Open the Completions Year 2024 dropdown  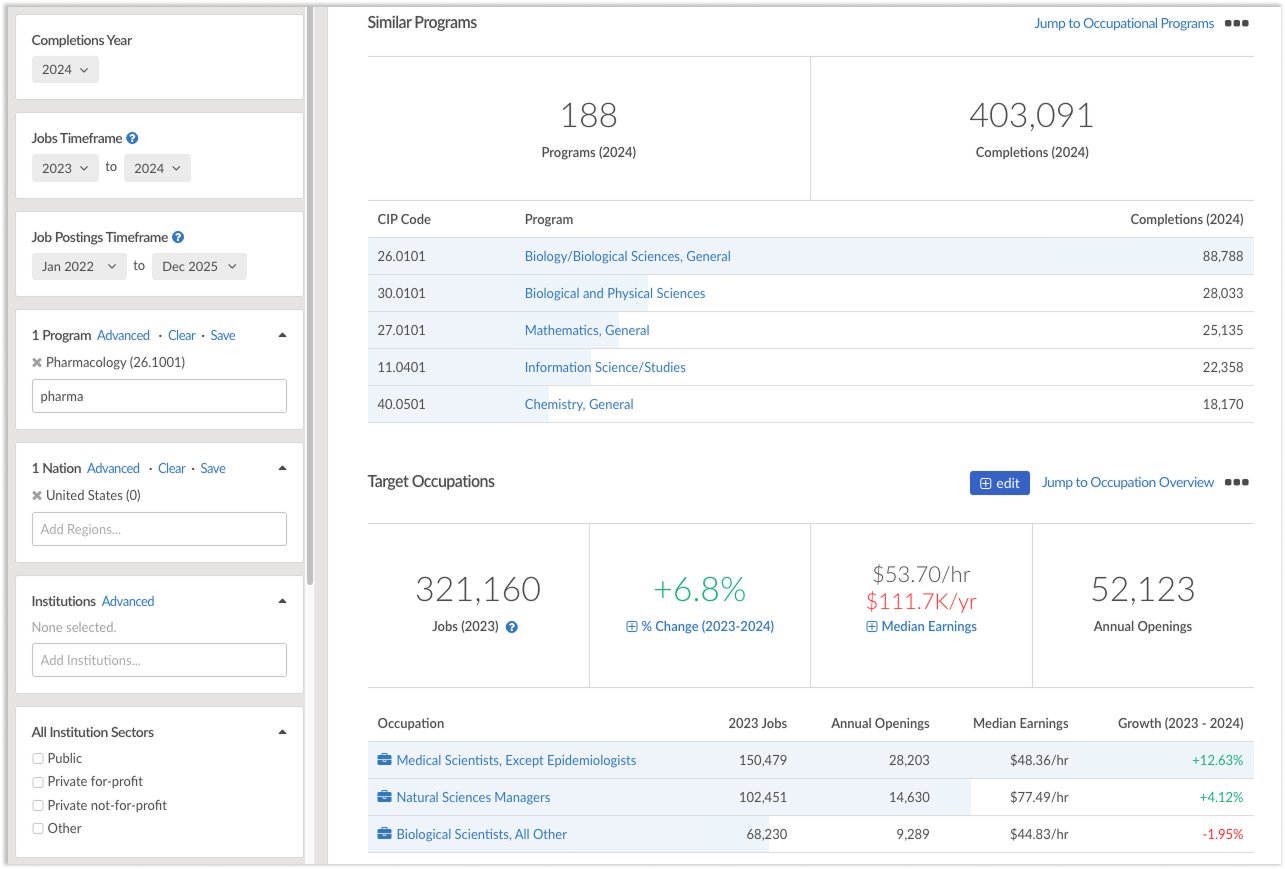65,70
